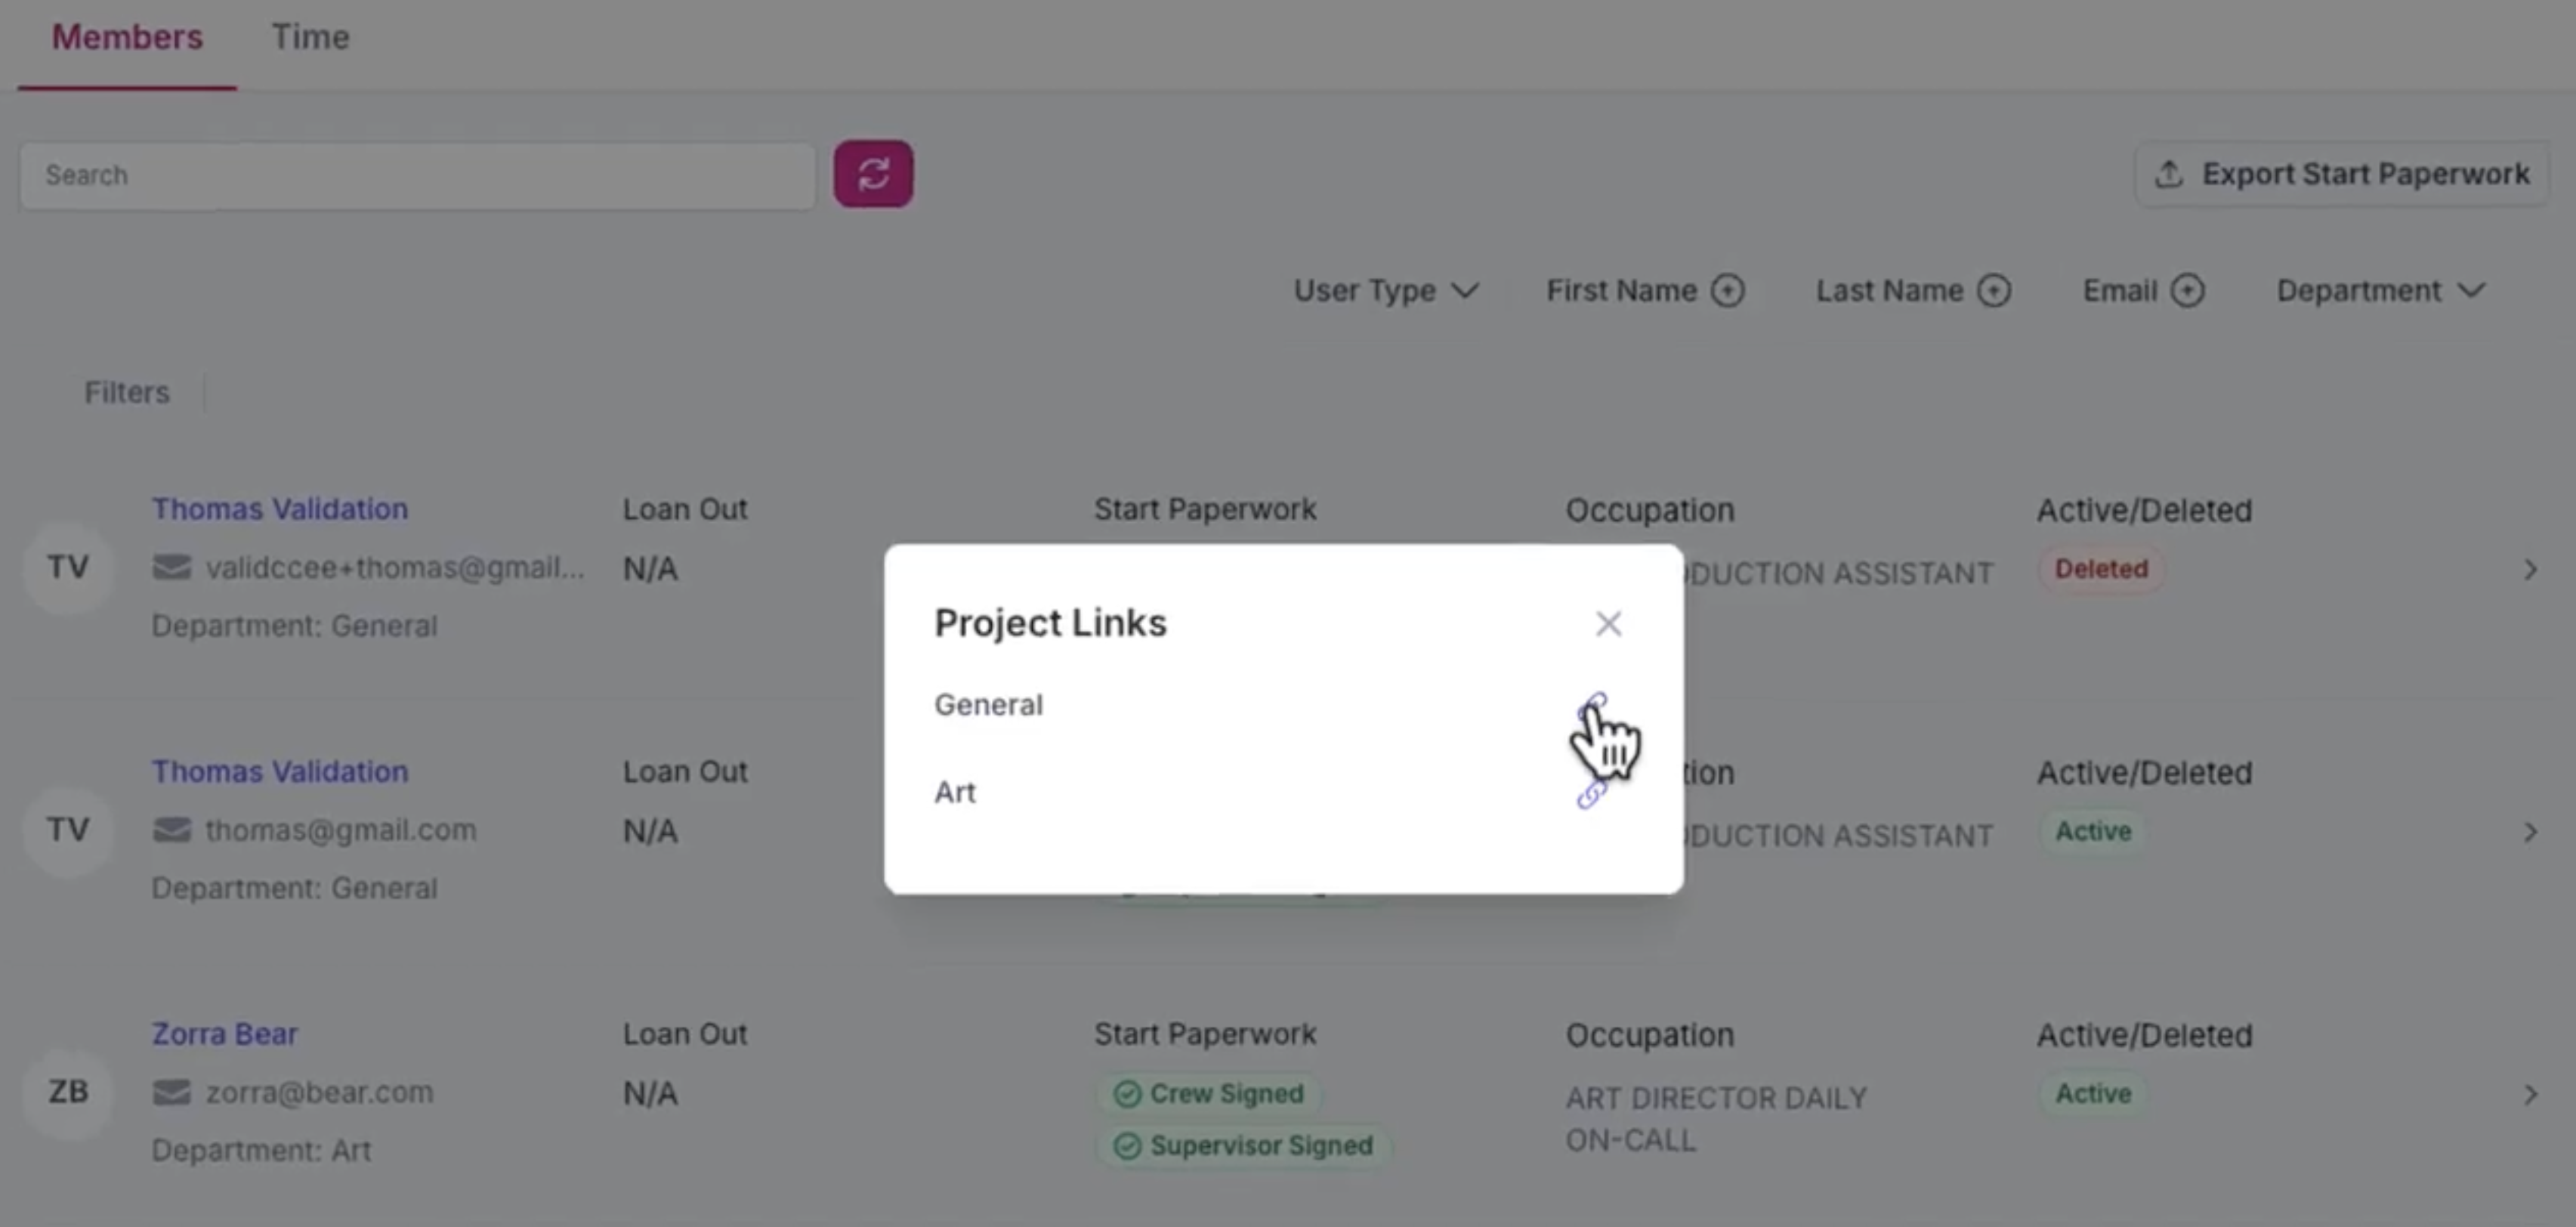Click the Deleted status badge
Screen dimensions: 2576x1227
(2101, 569)
